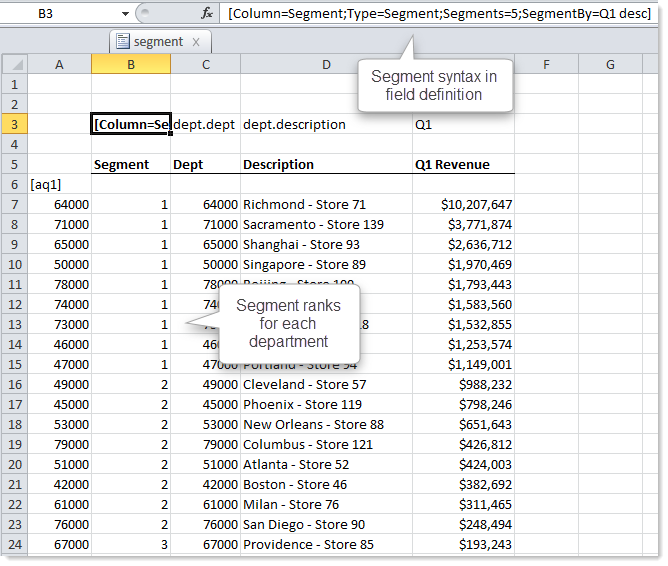Select the Segment column heading cell
Screen dimensions: 668x566
click(131, 165)
